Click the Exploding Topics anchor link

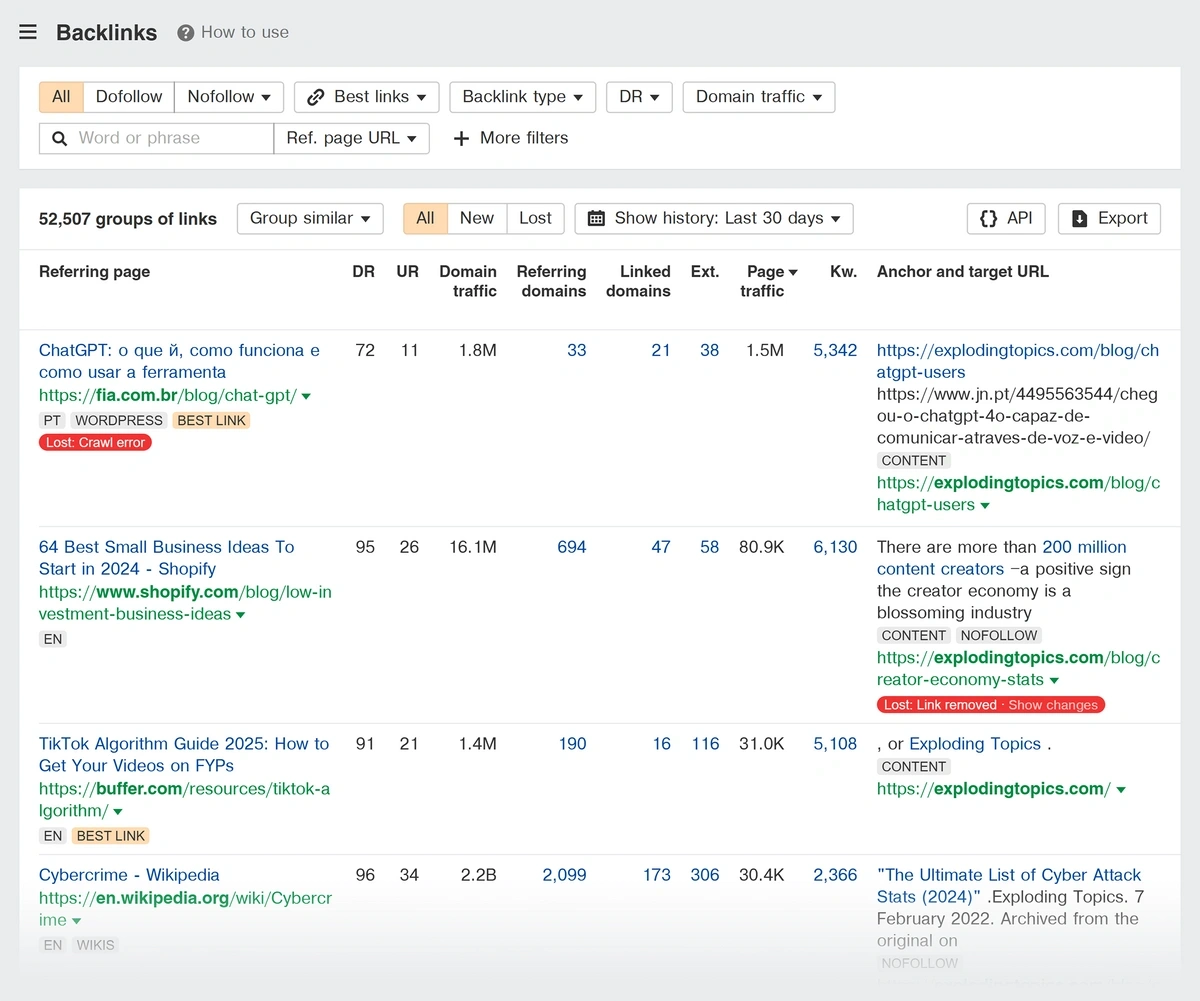coord(975,744)
